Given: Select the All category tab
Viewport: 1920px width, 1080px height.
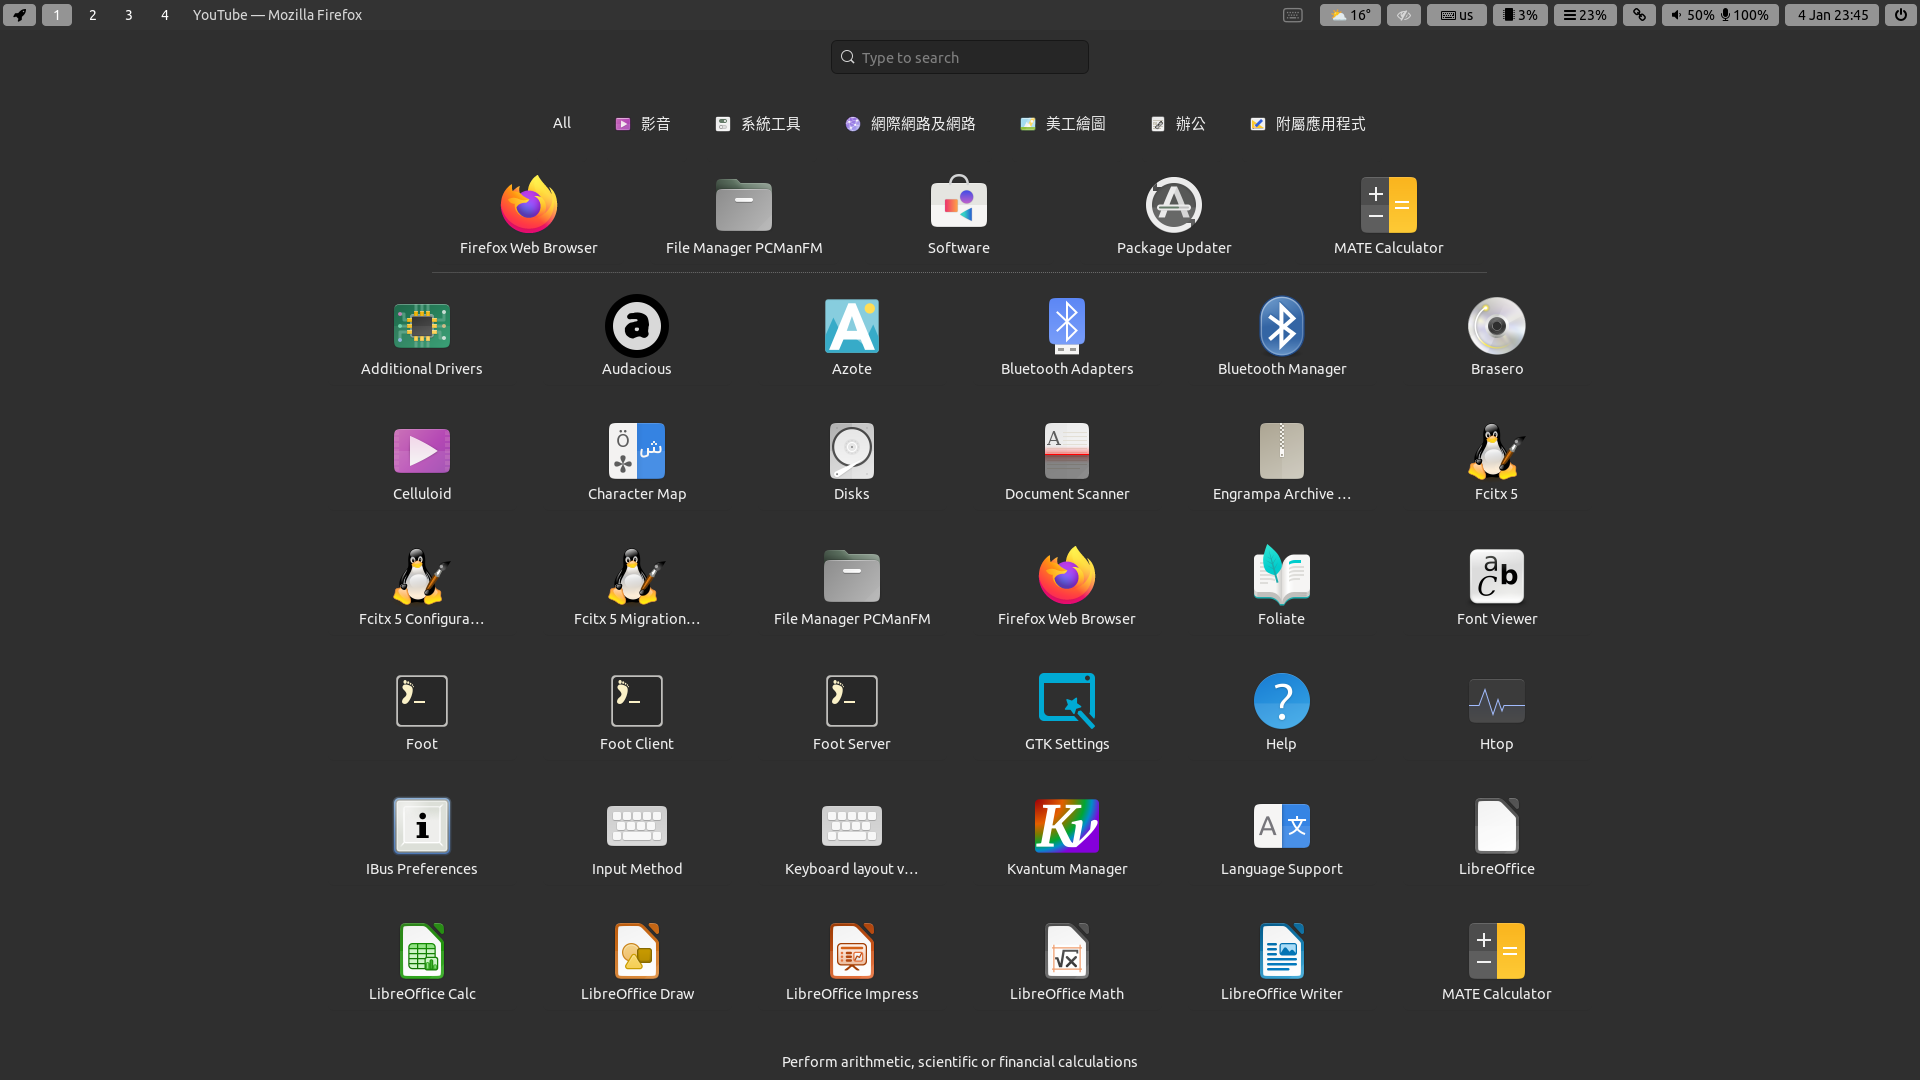Looking at the screenshot, I should [562, 123].
